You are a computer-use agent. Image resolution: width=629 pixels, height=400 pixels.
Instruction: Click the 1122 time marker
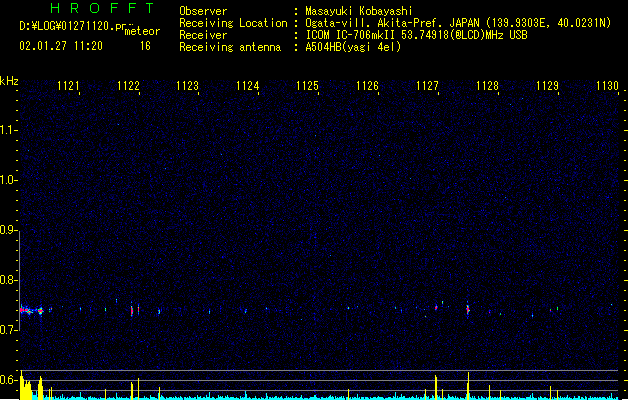point(128,86)
